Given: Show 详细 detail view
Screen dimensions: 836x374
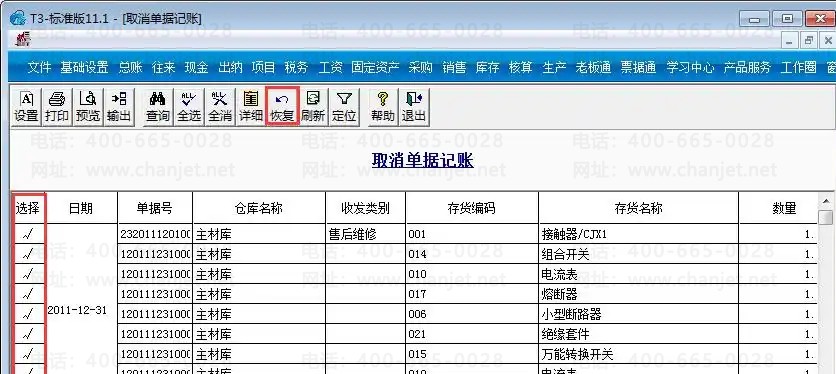Looking at the screenshot, I should tap(251, 107).
